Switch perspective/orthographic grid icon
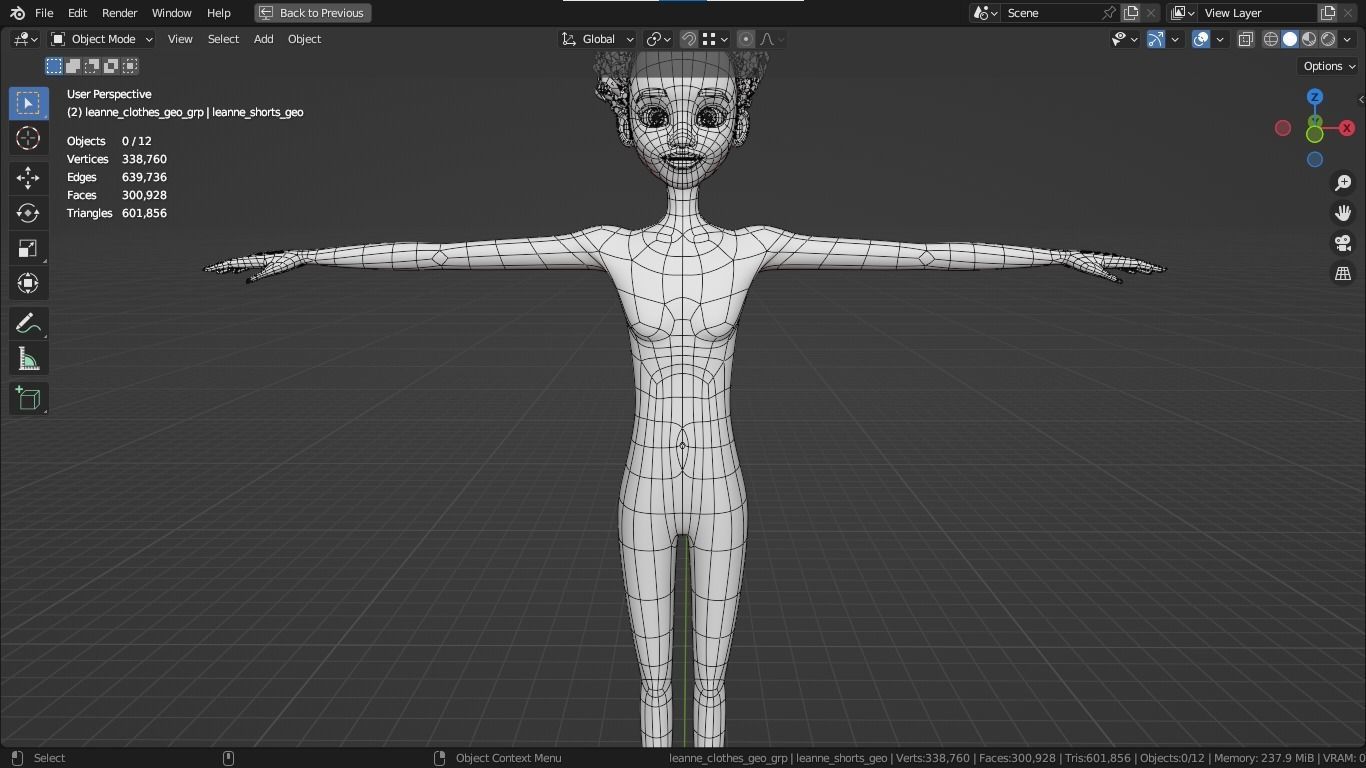The image size is (1366, 768). (x=1343, y=273)
